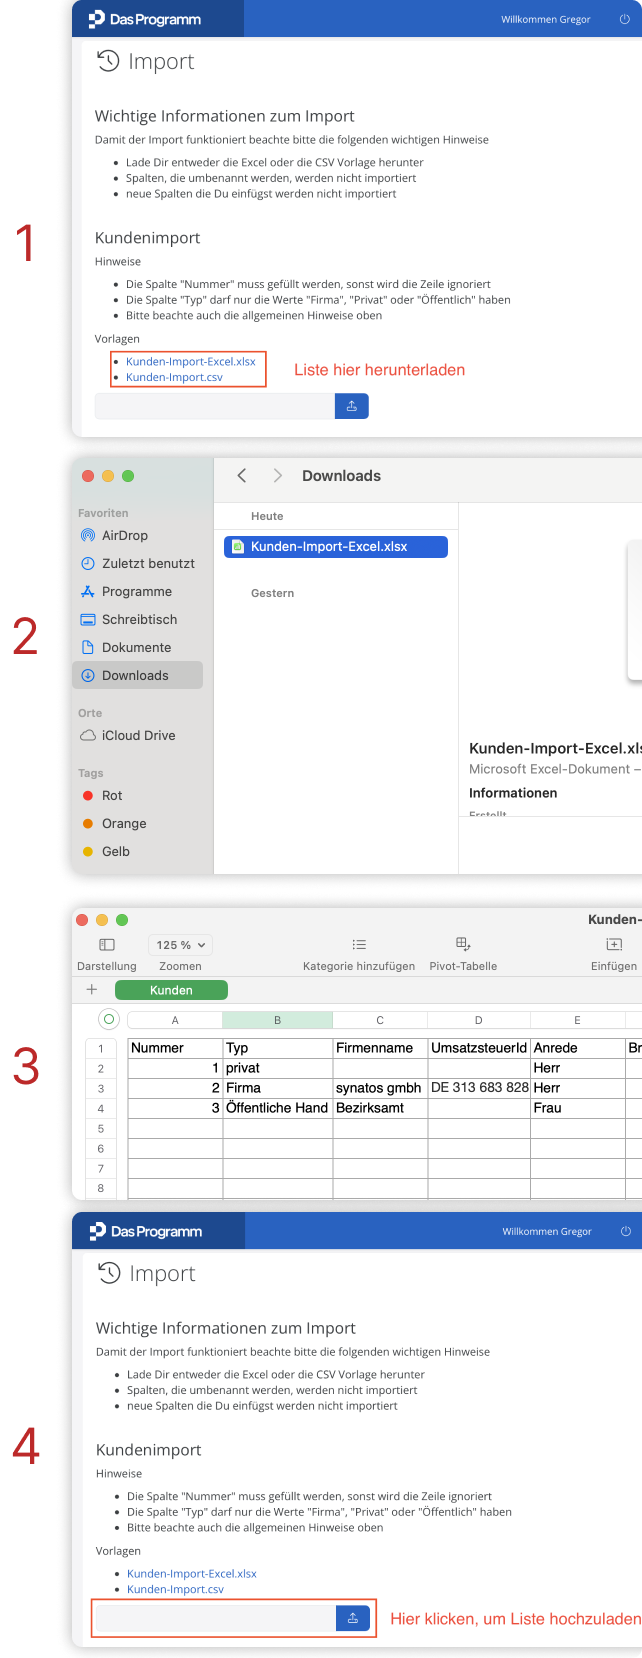This screenshot has height=1658, width=642.
Task: Click Kunden-Import.csv link beside 'Liste hier herunterladen'
Action: point(174,378)
